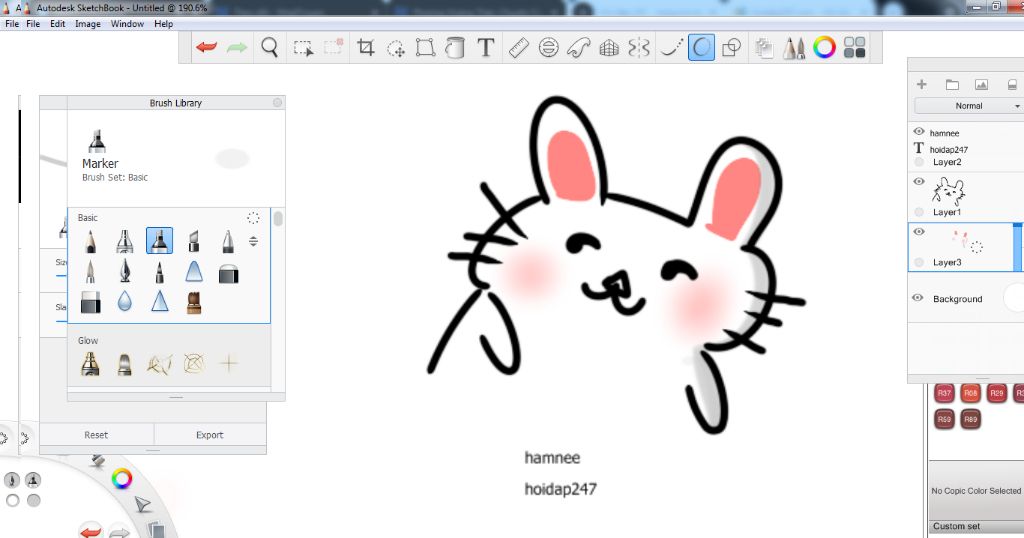Click the Brush Library bottom resize handle
Screen dimensions: 1024x538
pos(176,397)
